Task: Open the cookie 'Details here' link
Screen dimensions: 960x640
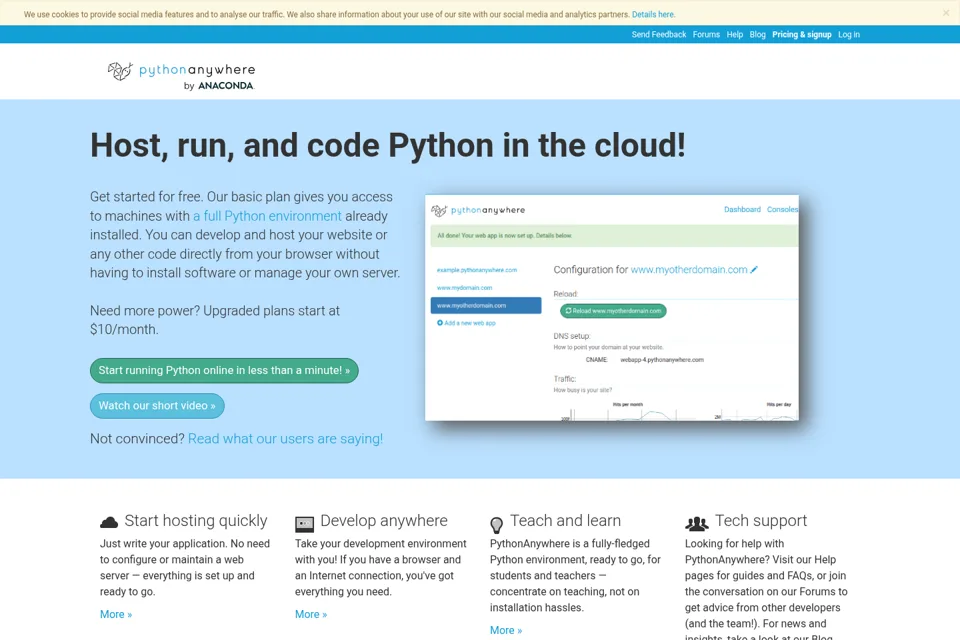Action: tap(653, 14)
